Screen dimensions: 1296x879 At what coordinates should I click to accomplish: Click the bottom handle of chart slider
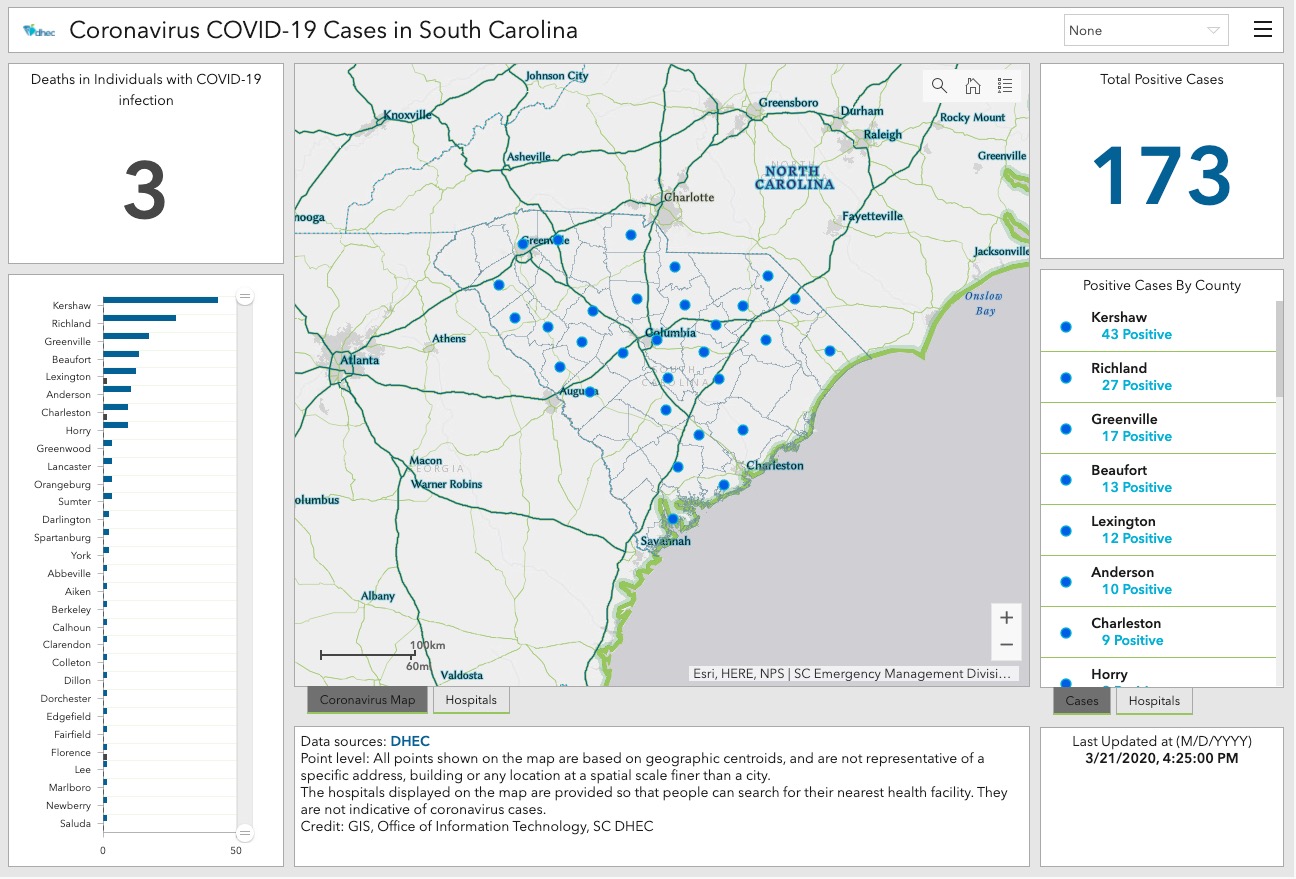[x=245, y=833]
